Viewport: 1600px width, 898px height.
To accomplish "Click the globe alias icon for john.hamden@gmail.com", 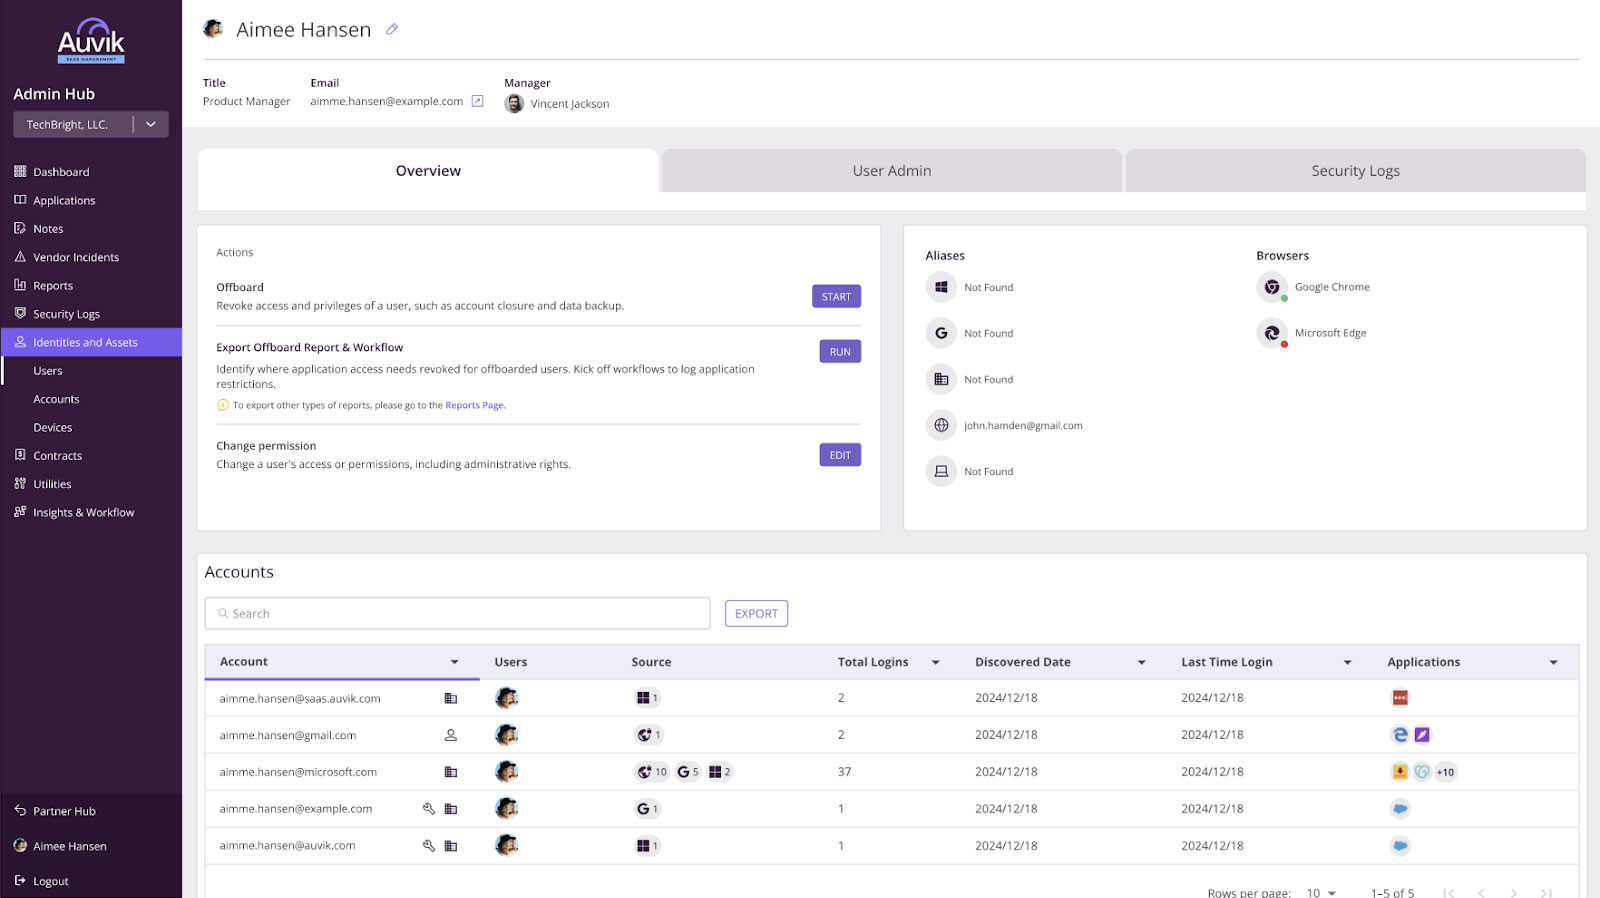I will (x=941, y=425).
